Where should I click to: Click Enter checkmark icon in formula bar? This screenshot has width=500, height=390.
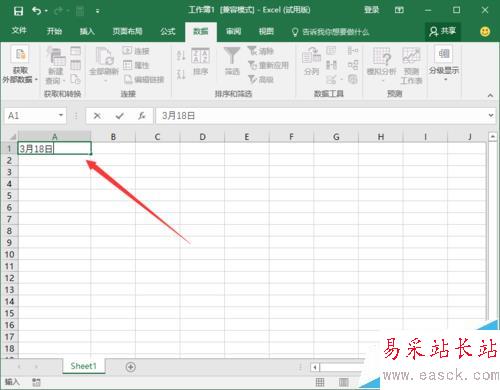(x=119, y=116)
